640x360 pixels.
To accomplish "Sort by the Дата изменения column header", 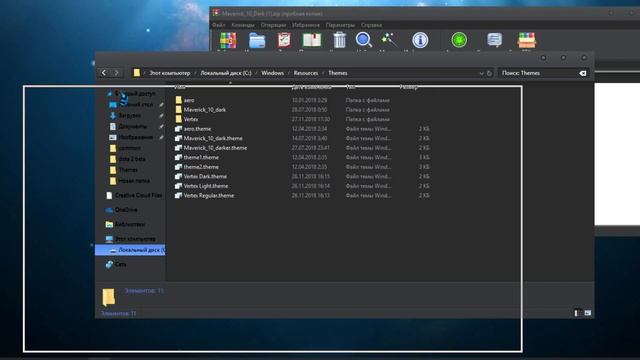I will click(312, 87).
